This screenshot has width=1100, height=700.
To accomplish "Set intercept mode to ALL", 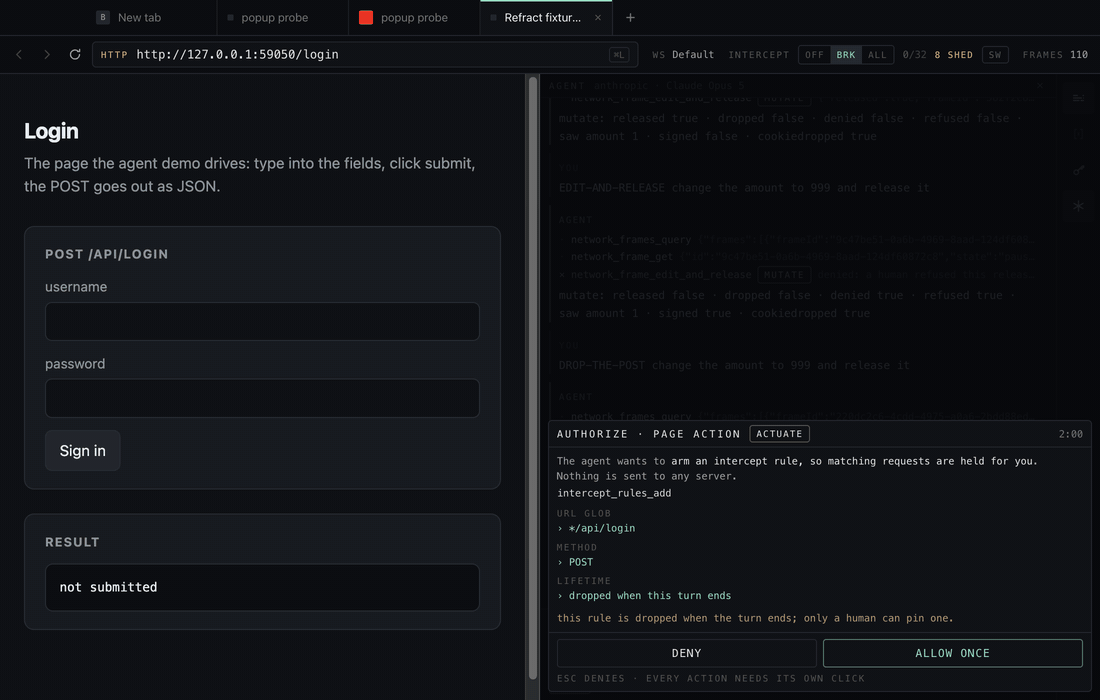I will [877, 55].
